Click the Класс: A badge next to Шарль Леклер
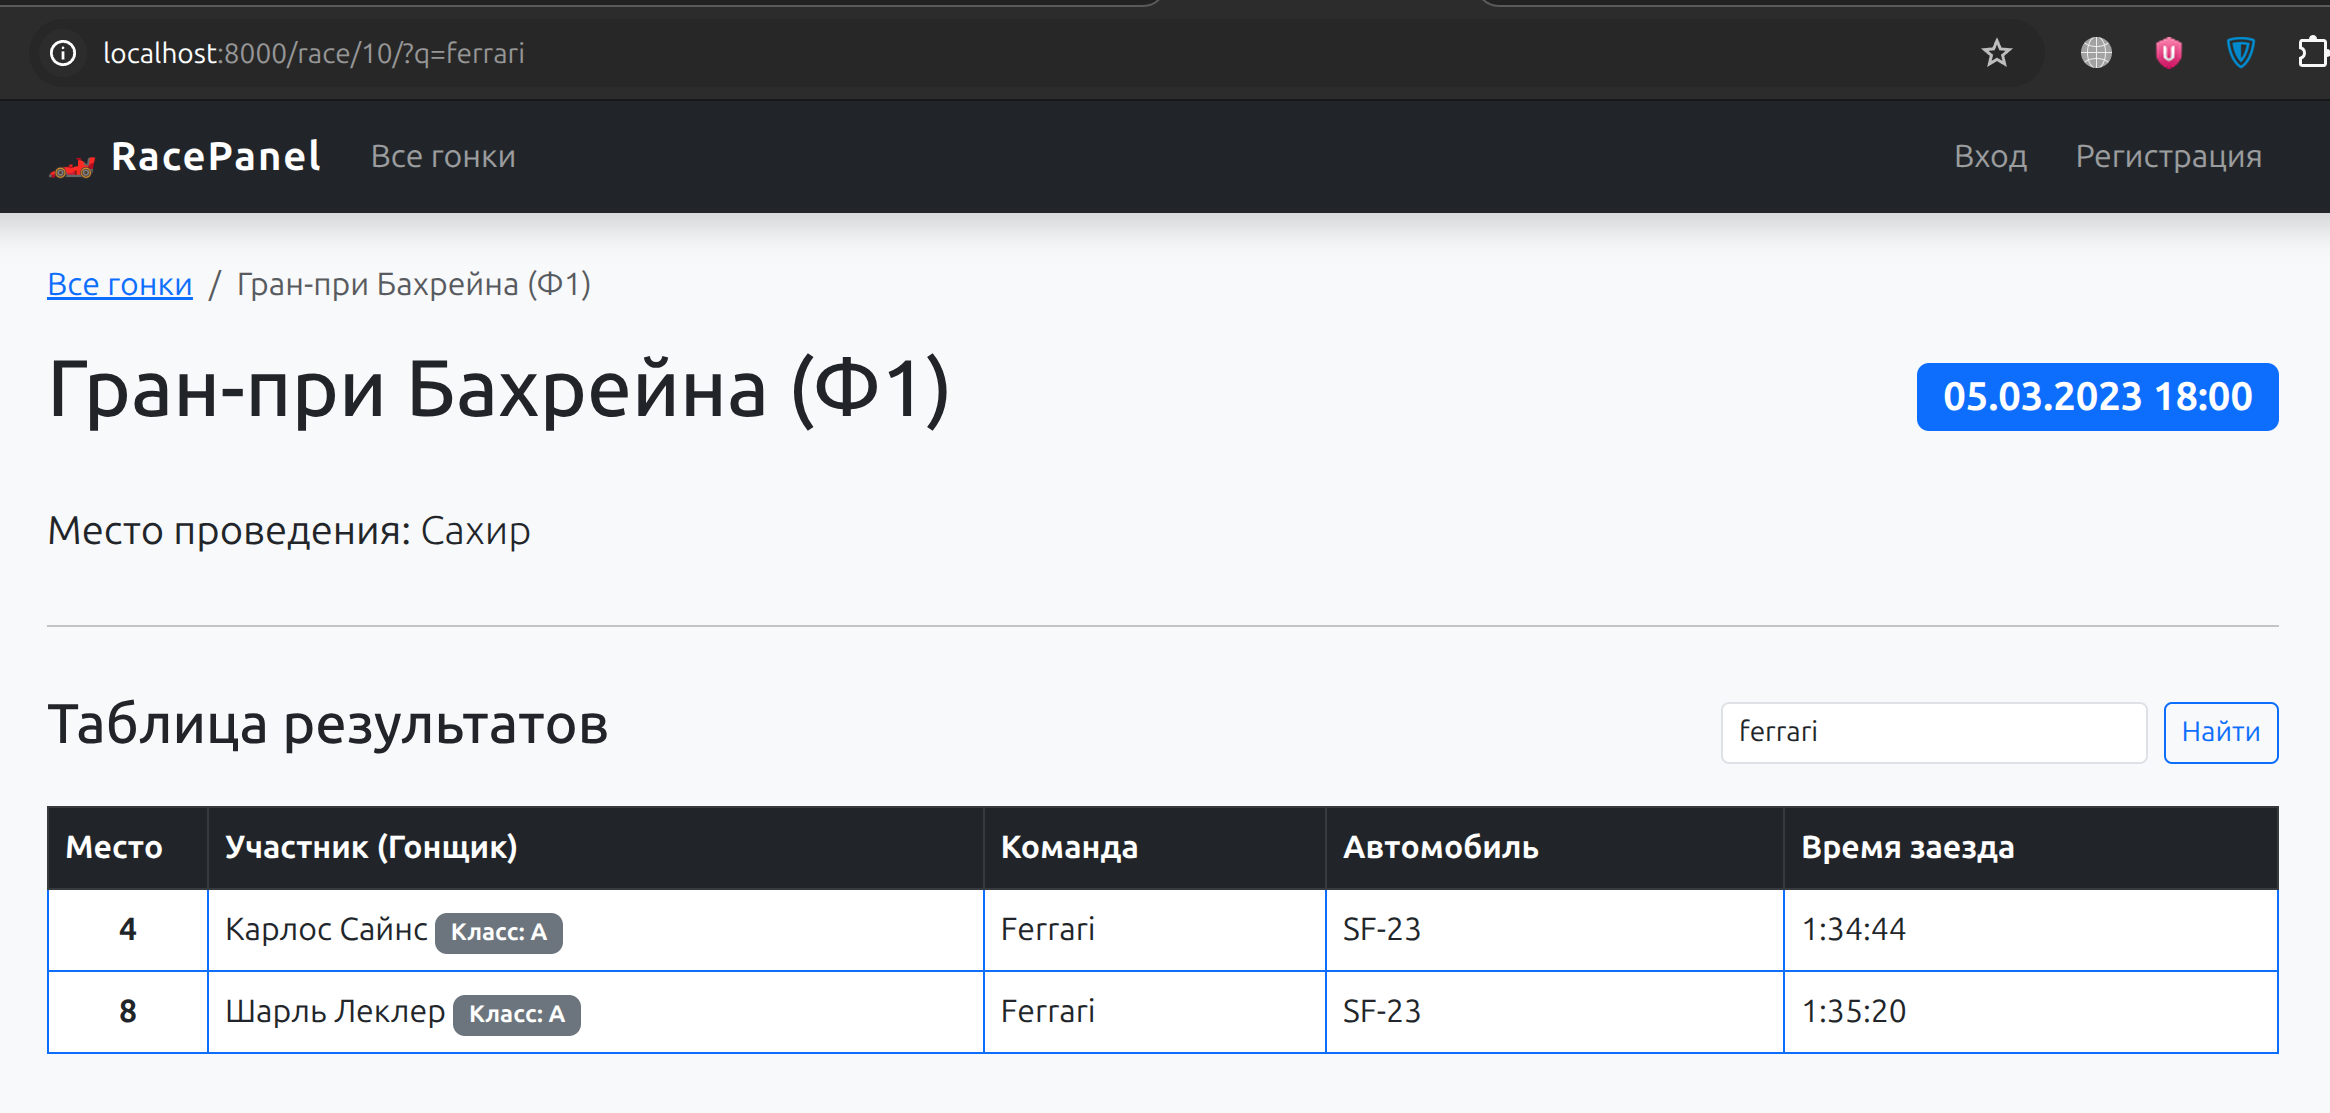This screenshot has height=1113, width=2330. pos(516,1014)
